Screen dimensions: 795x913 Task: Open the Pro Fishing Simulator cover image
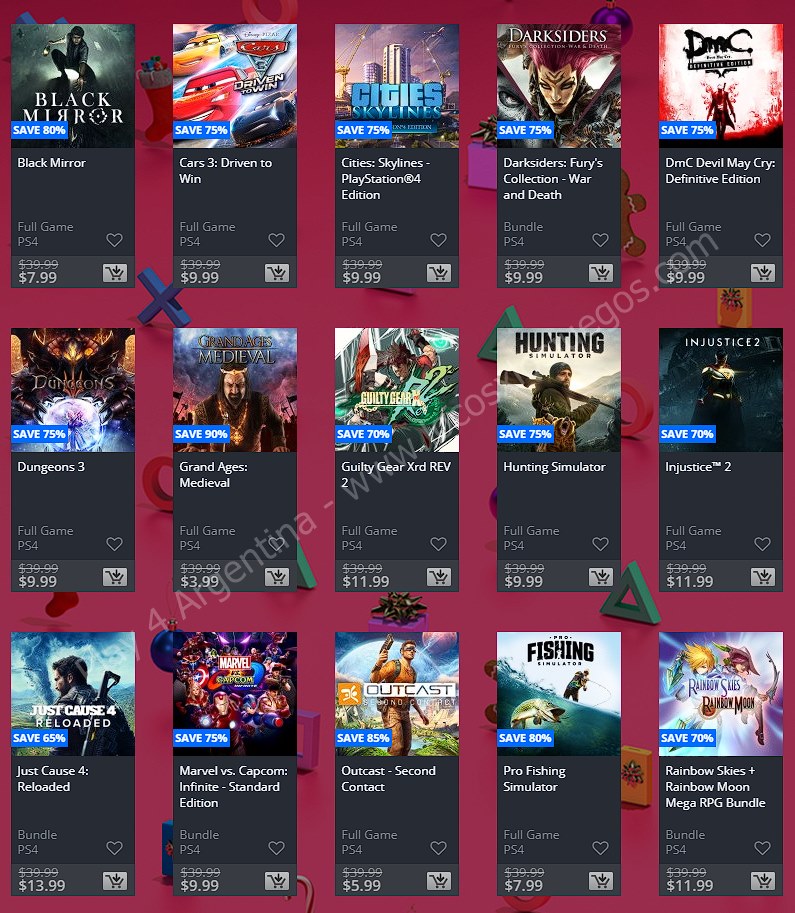pyautogui.click(x=559, y=693)
